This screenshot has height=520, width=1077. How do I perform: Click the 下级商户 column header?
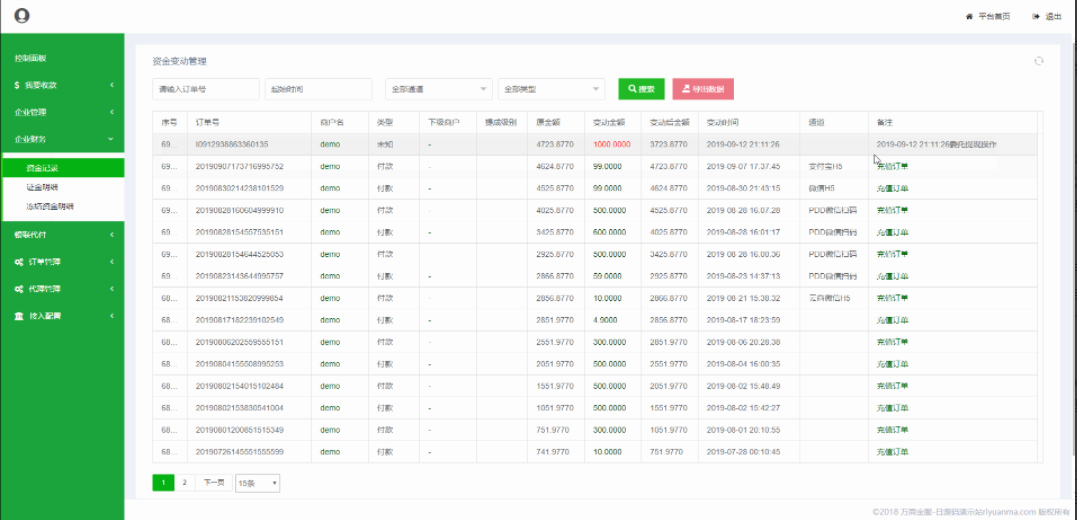(448, 122)
